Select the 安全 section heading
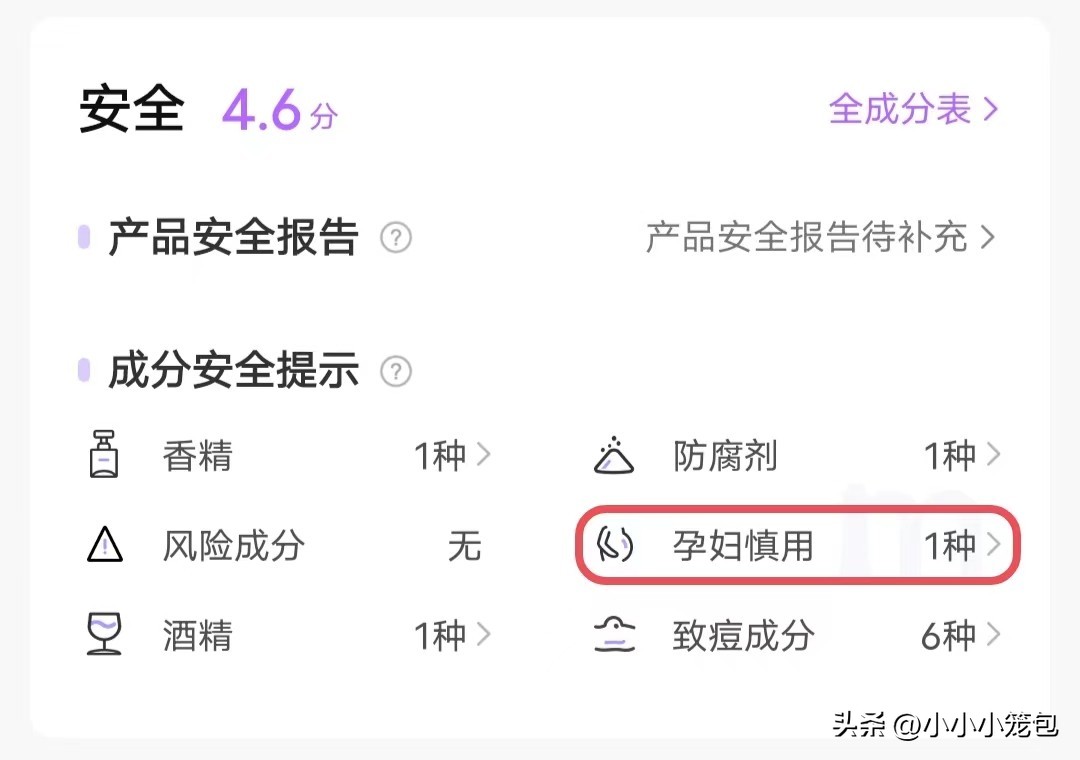 point(131,110)
